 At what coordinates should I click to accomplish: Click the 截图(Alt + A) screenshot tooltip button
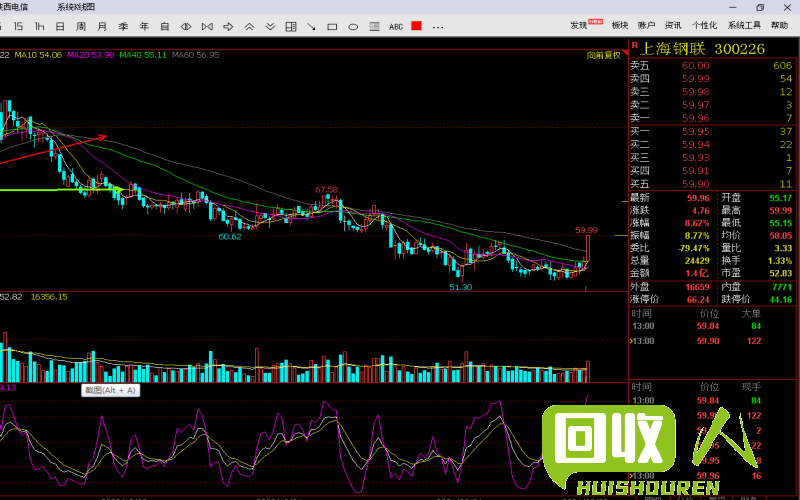[x=110, y=390]
